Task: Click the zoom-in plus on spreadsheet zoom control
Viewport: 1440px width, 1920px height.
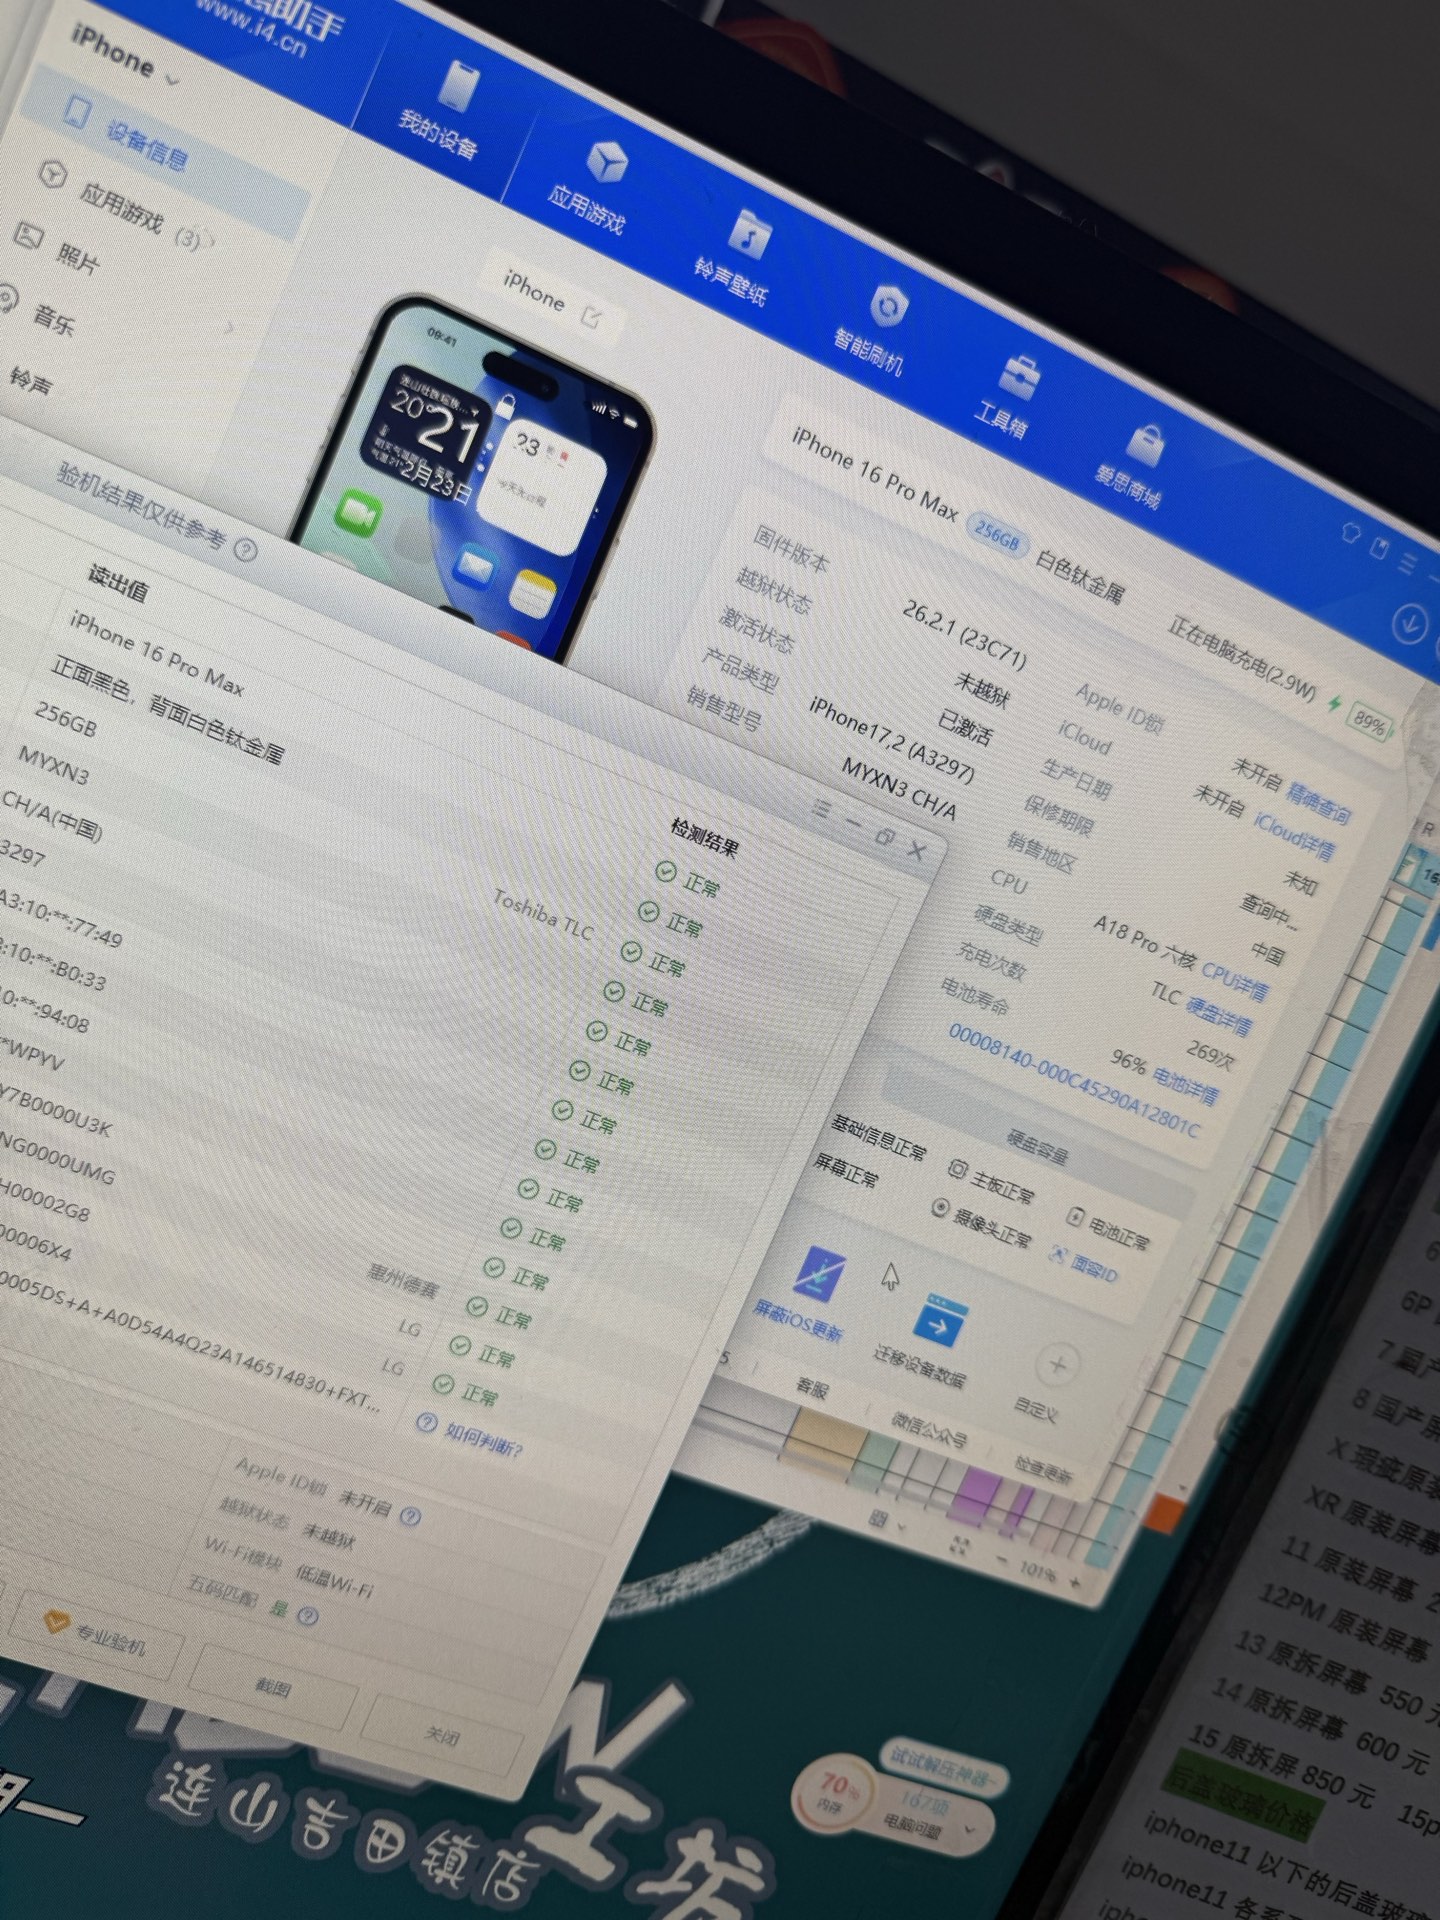Action: 1074,1584
